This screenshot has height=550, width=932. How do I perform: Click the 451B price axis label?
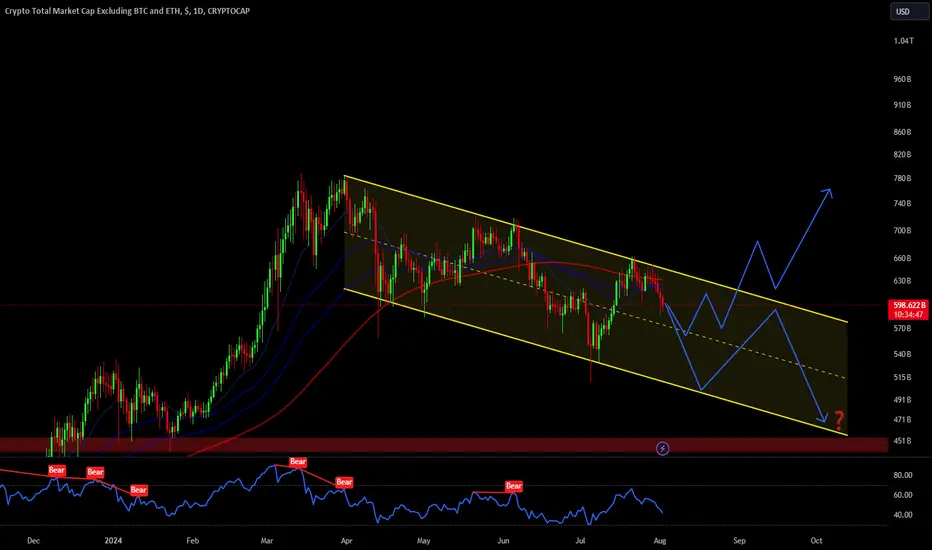902,441
